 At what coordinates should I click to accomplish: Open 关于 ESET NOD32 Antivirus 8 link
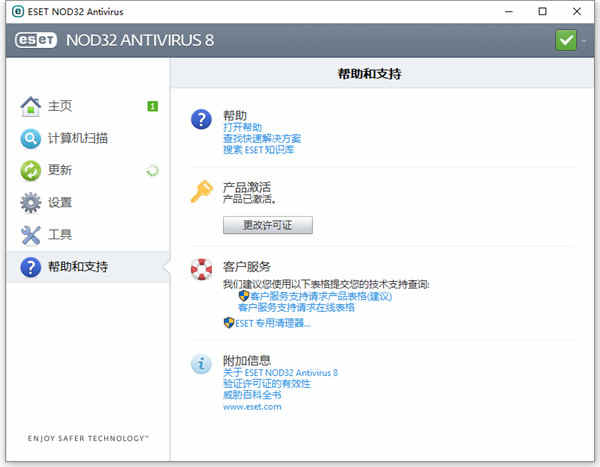coord(280,372)
